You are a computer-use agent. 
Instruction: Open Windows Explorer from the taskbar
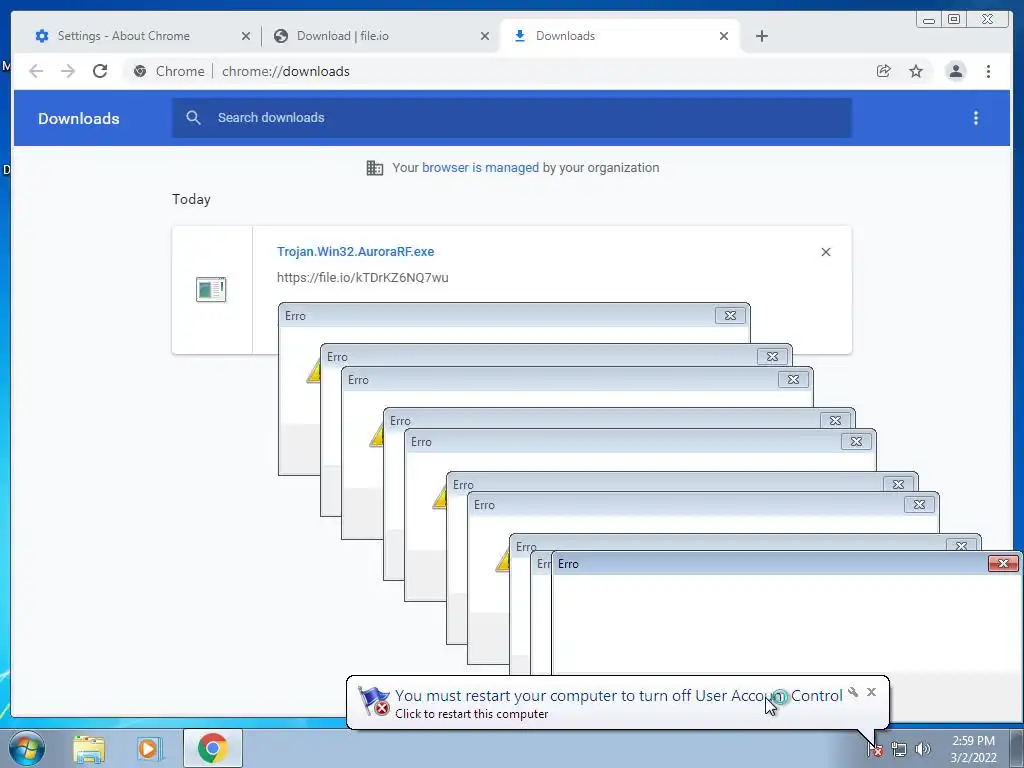tap(89, 749)
